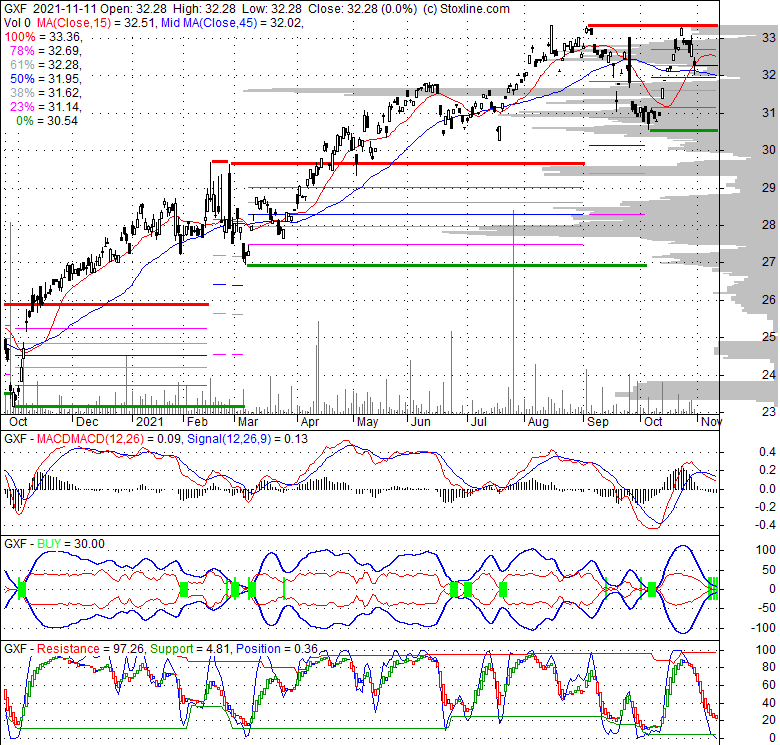Click MACD axis label '-0.4'
This screenshot has width=780, height=745.
(x=765, y=525)
